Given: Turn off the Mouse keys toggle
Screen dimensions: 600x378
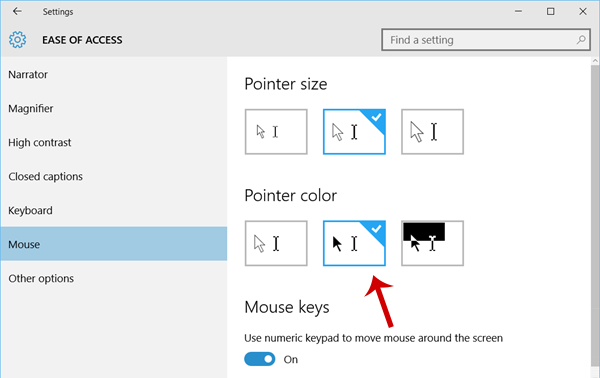Looking at the screenshot, I should click(x=259, y=359).
